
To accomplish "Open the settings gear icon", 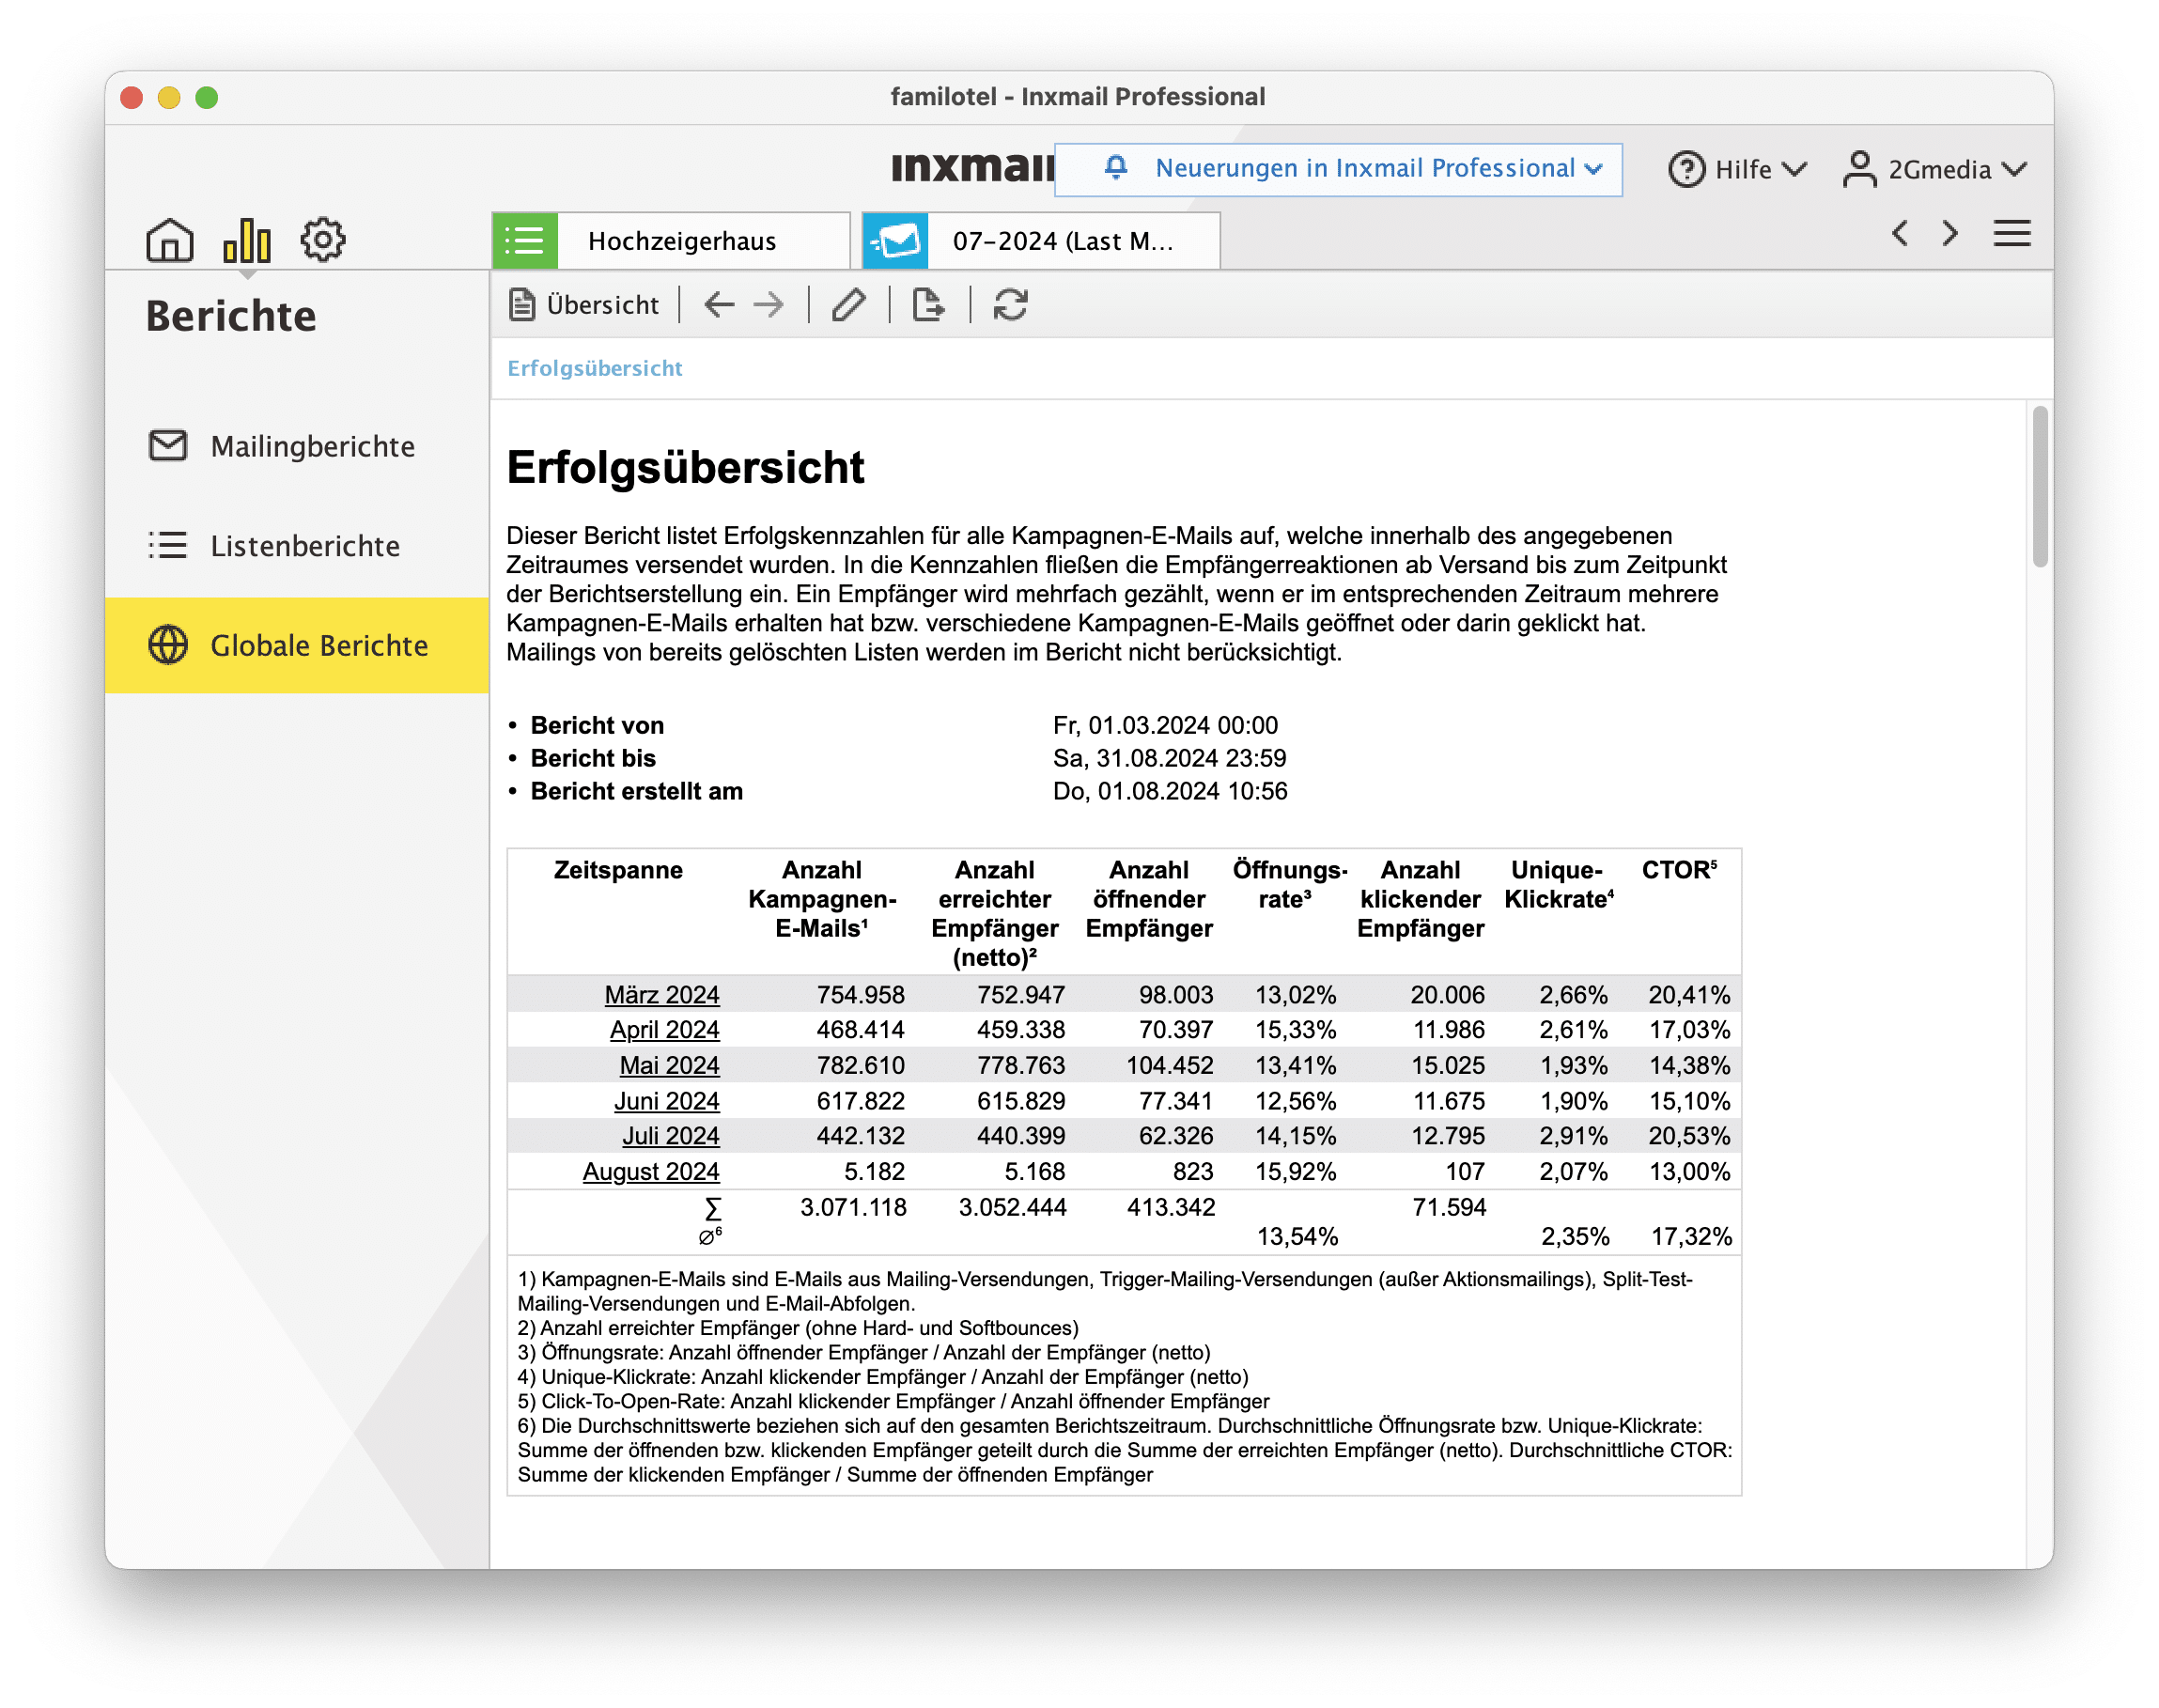I will [x=324, y=239].
